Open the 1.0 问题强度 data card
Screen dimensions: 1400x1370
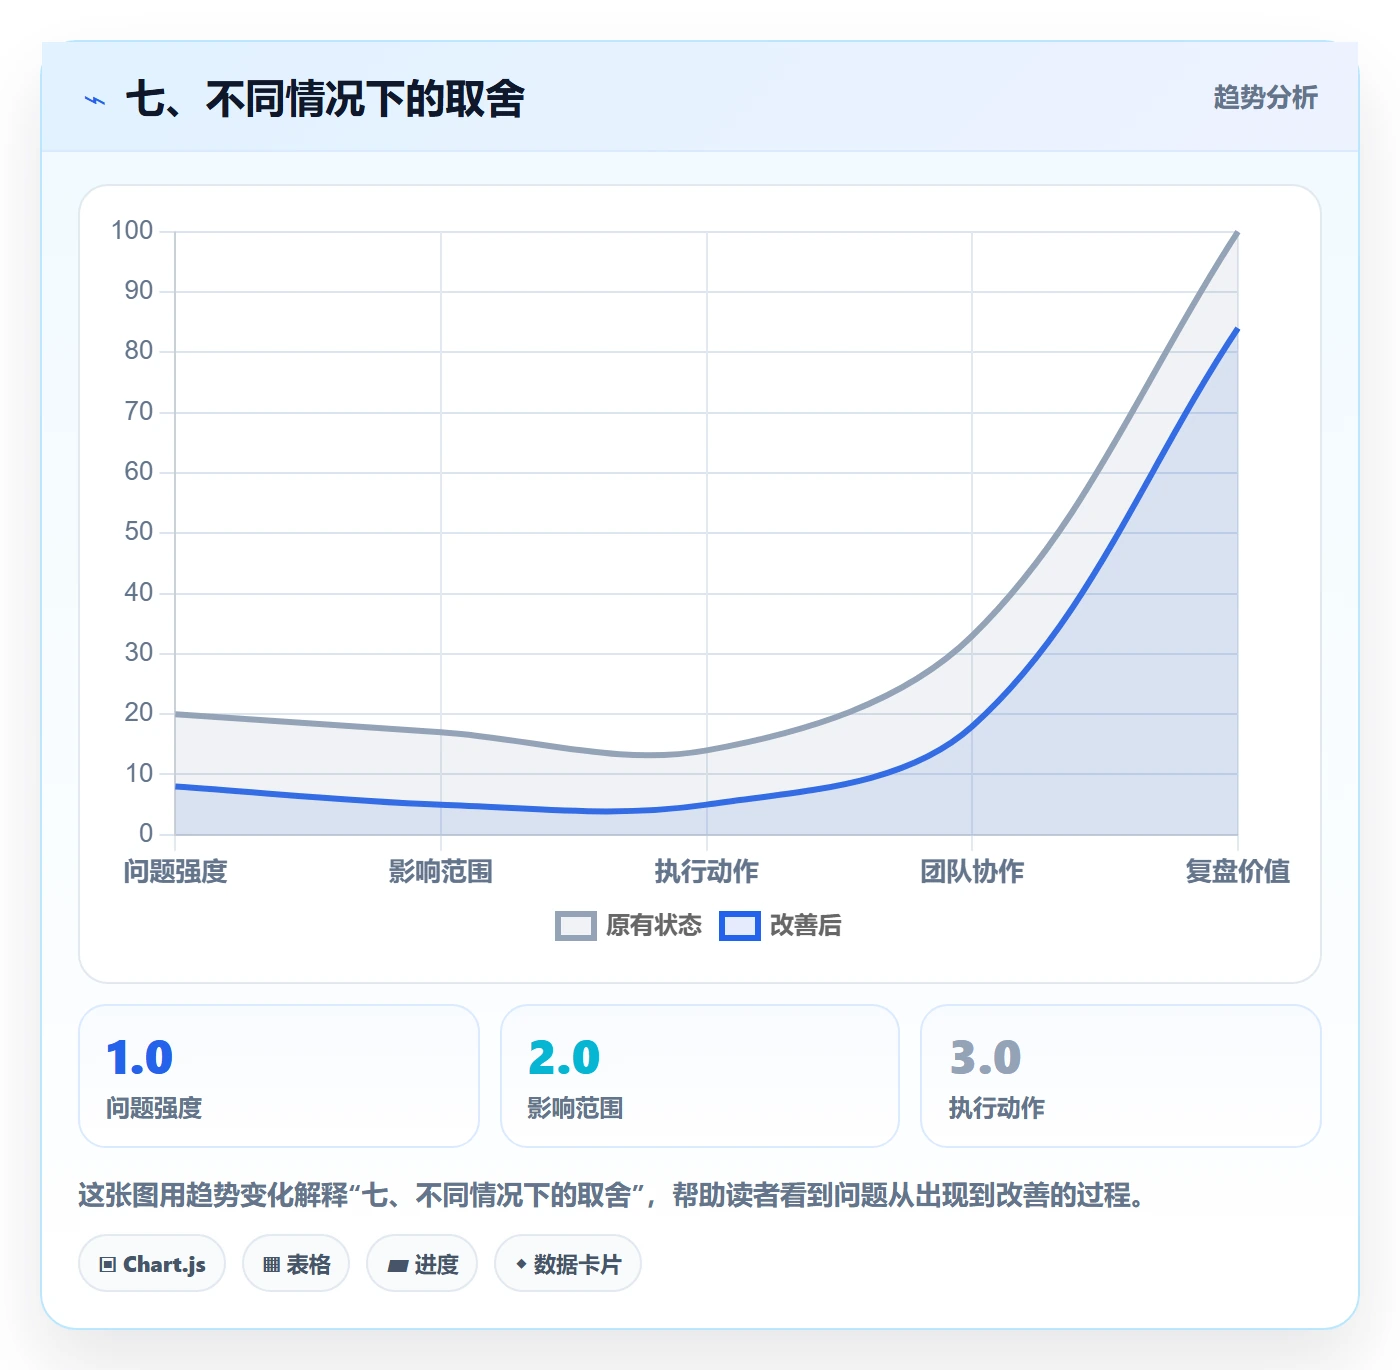point(279,1076)
